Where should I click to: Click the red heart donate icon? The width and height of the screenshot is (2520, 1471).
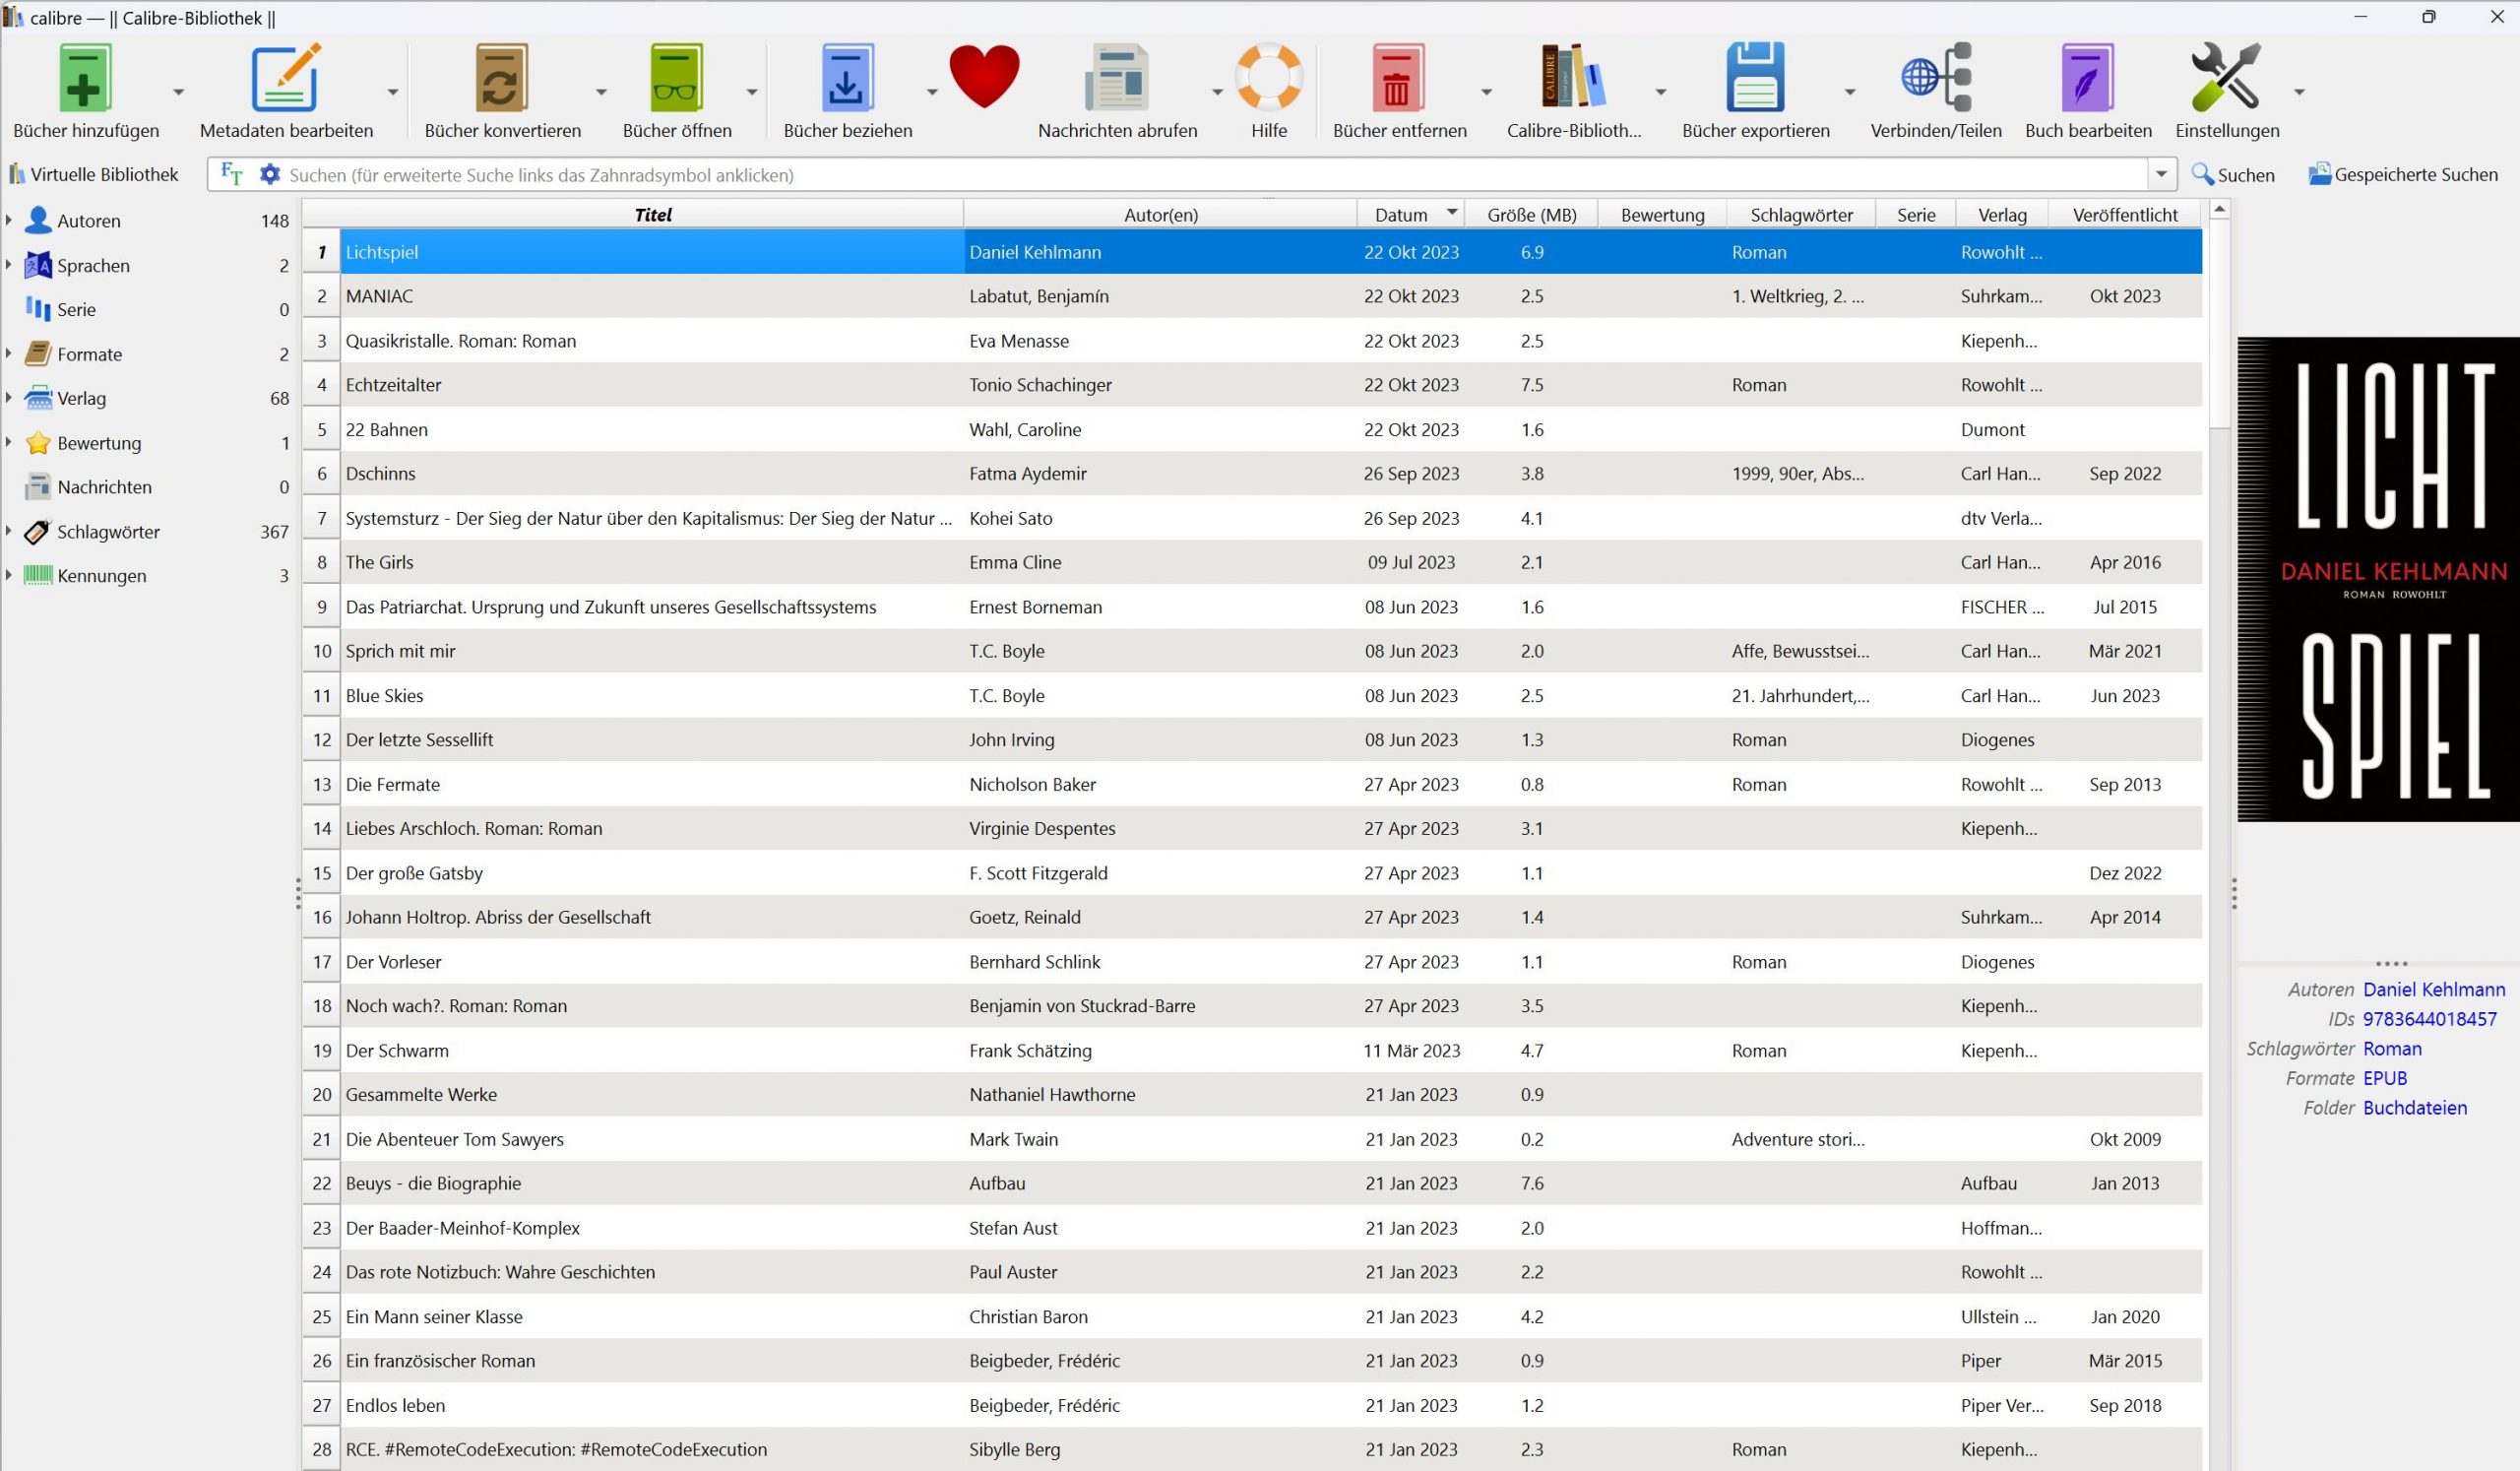click(x=984, y=77)
